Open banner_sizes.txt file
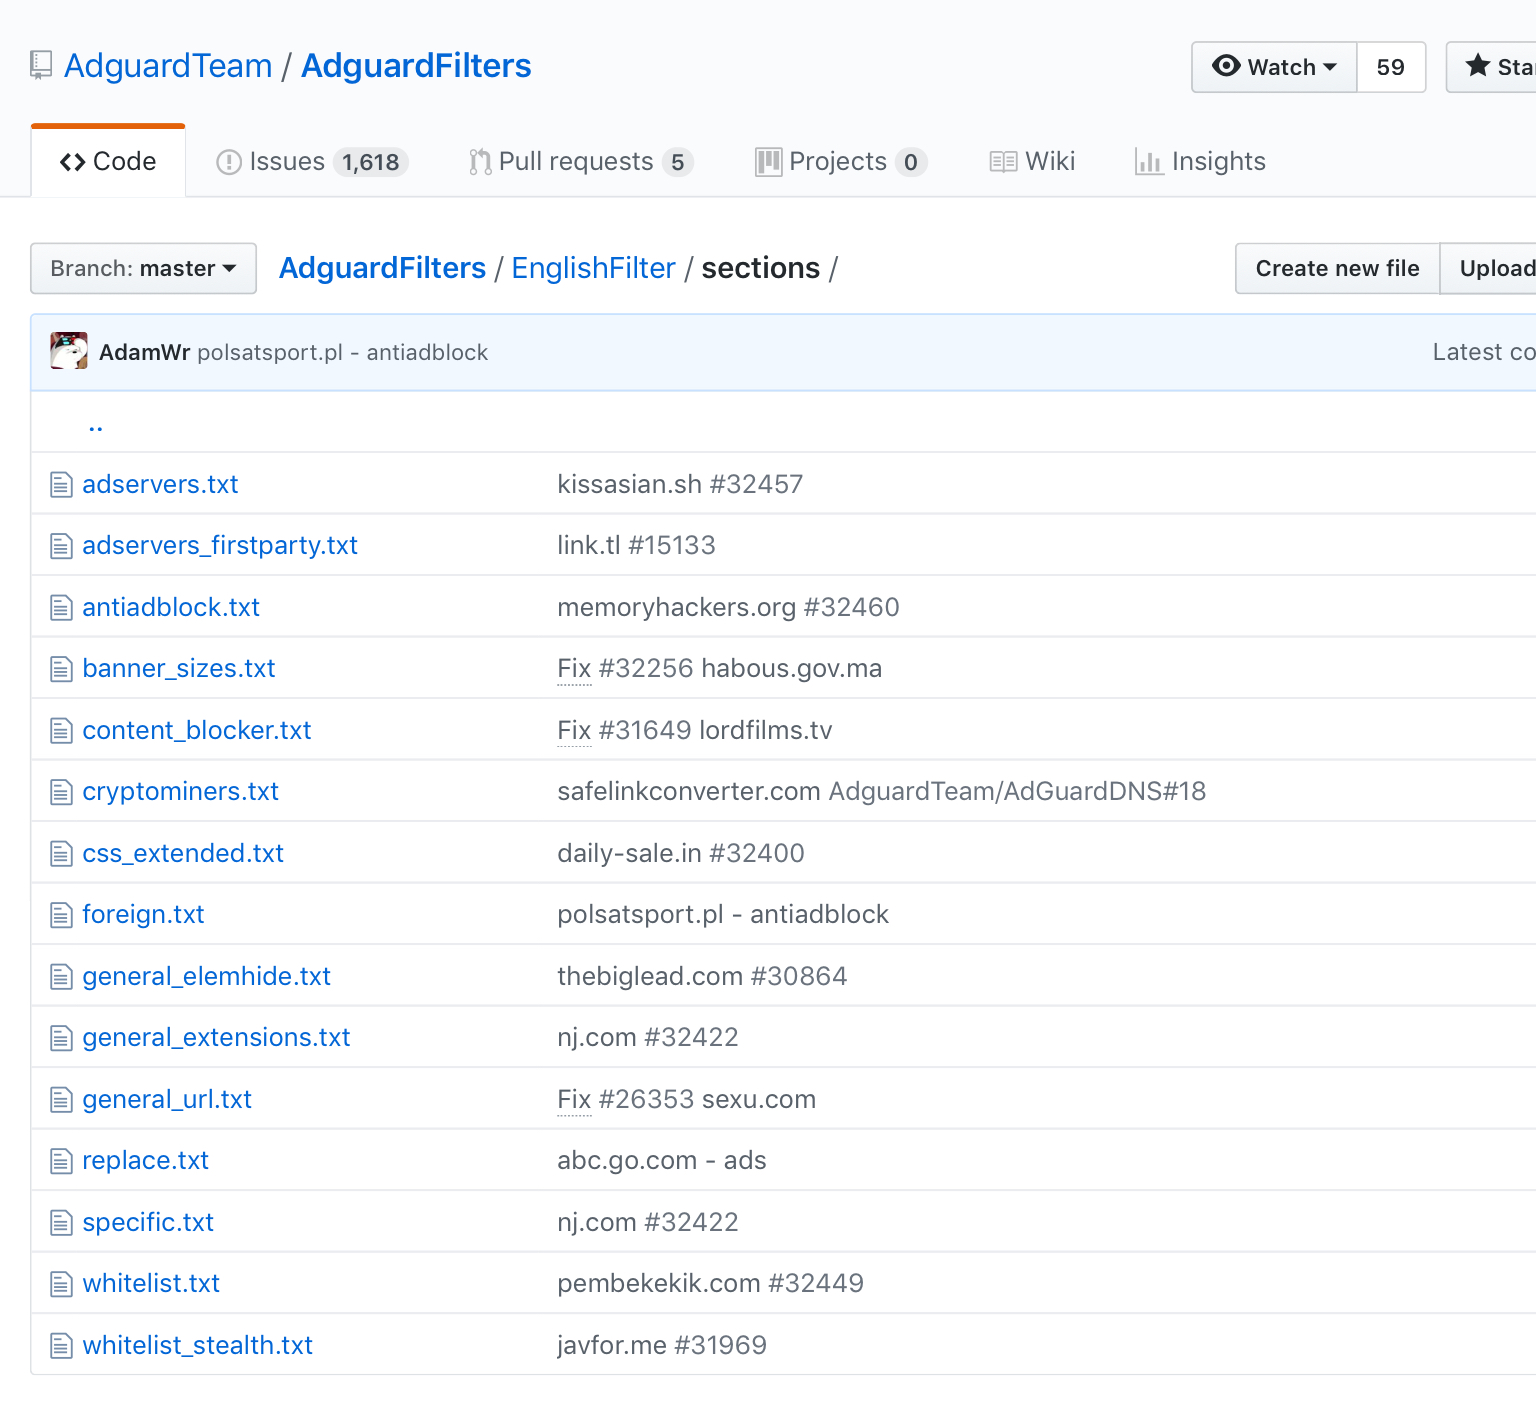 (x=179, y=669)
